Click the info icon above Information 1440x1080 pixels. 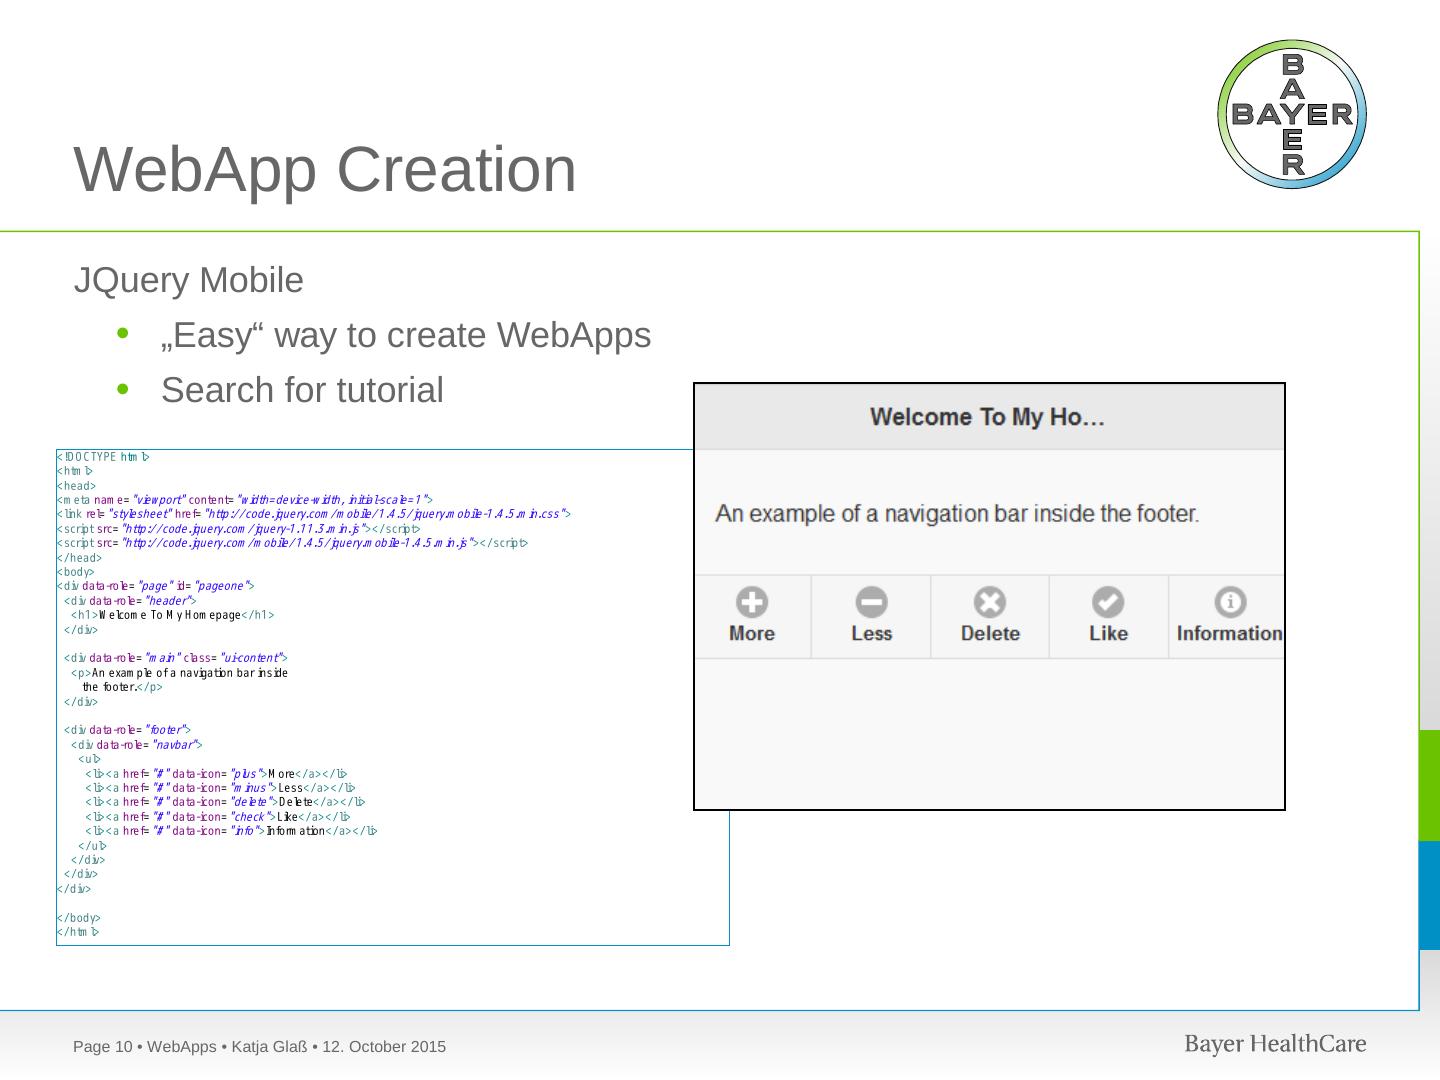tap(1229, 602)
